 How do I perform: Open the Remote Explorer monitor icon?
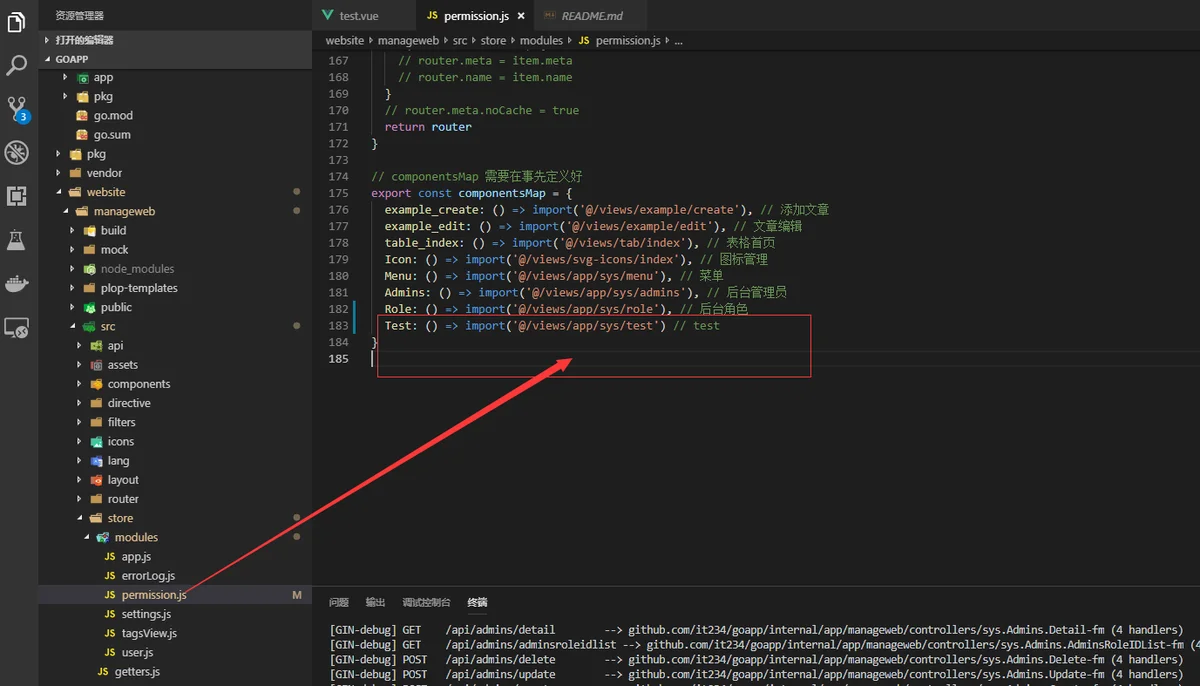16,327
